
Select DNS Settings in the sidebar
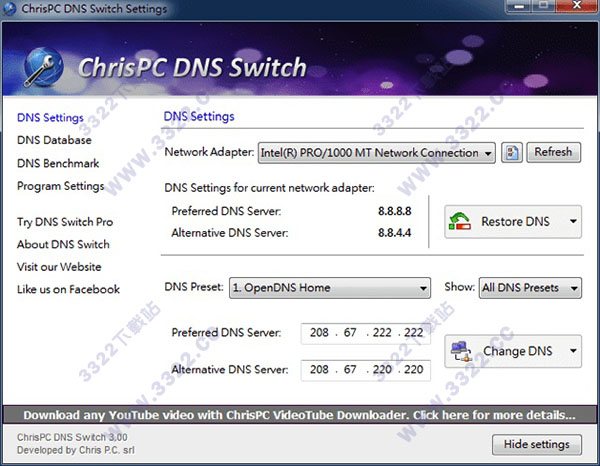click(50, 118)
